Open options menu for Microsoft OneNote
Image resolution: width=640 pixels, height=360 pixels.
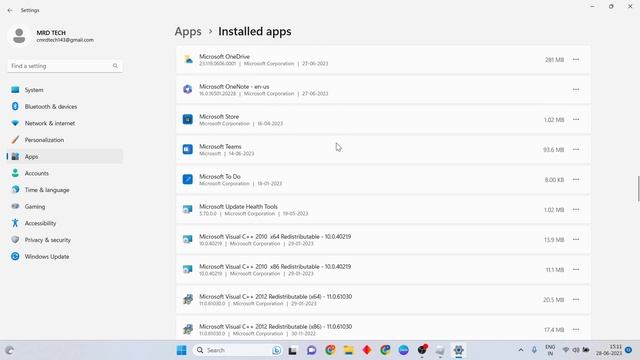576,89
